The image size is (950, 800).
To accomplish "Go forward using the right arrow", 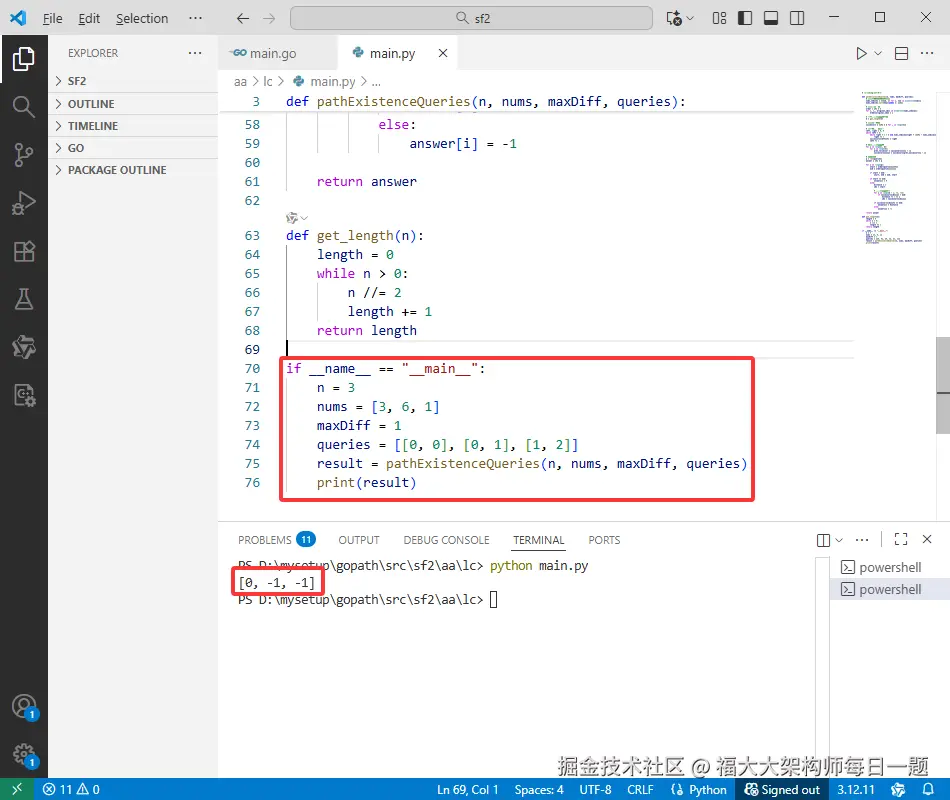I will click(x=269, y=18).
